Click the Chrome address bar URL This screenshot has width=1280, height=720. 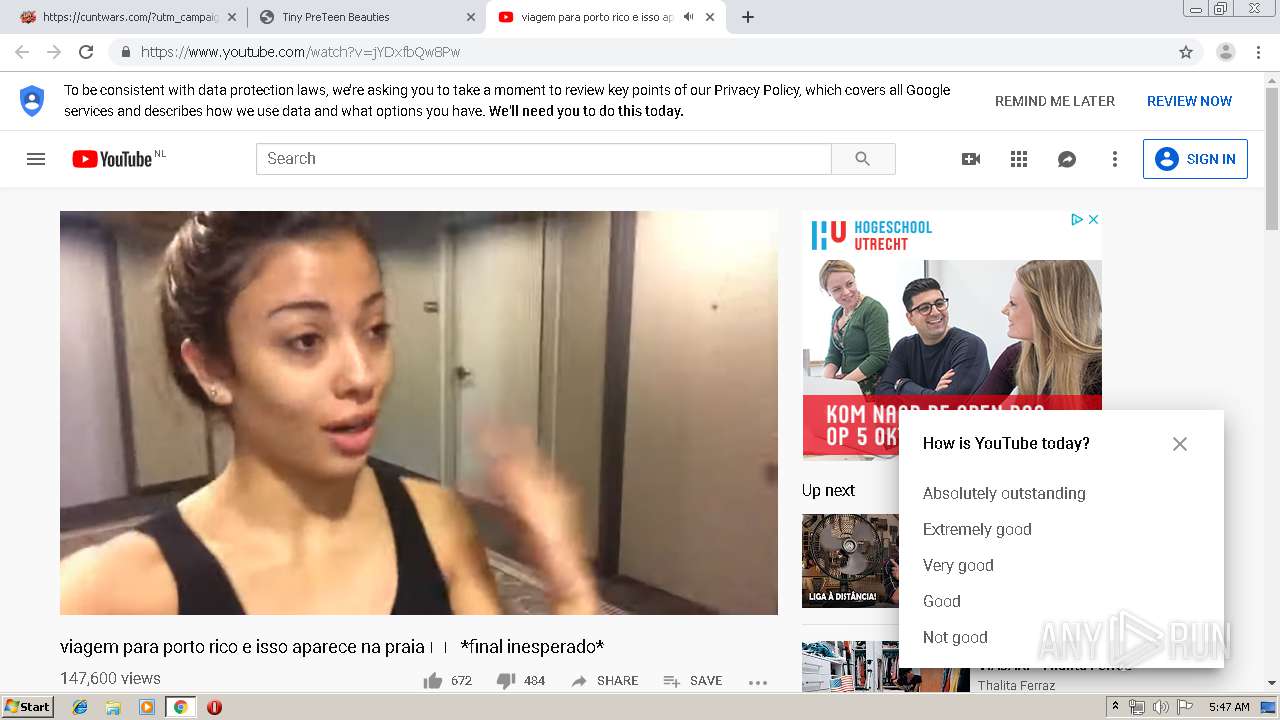pyautogui.click(x=300, y=52)
